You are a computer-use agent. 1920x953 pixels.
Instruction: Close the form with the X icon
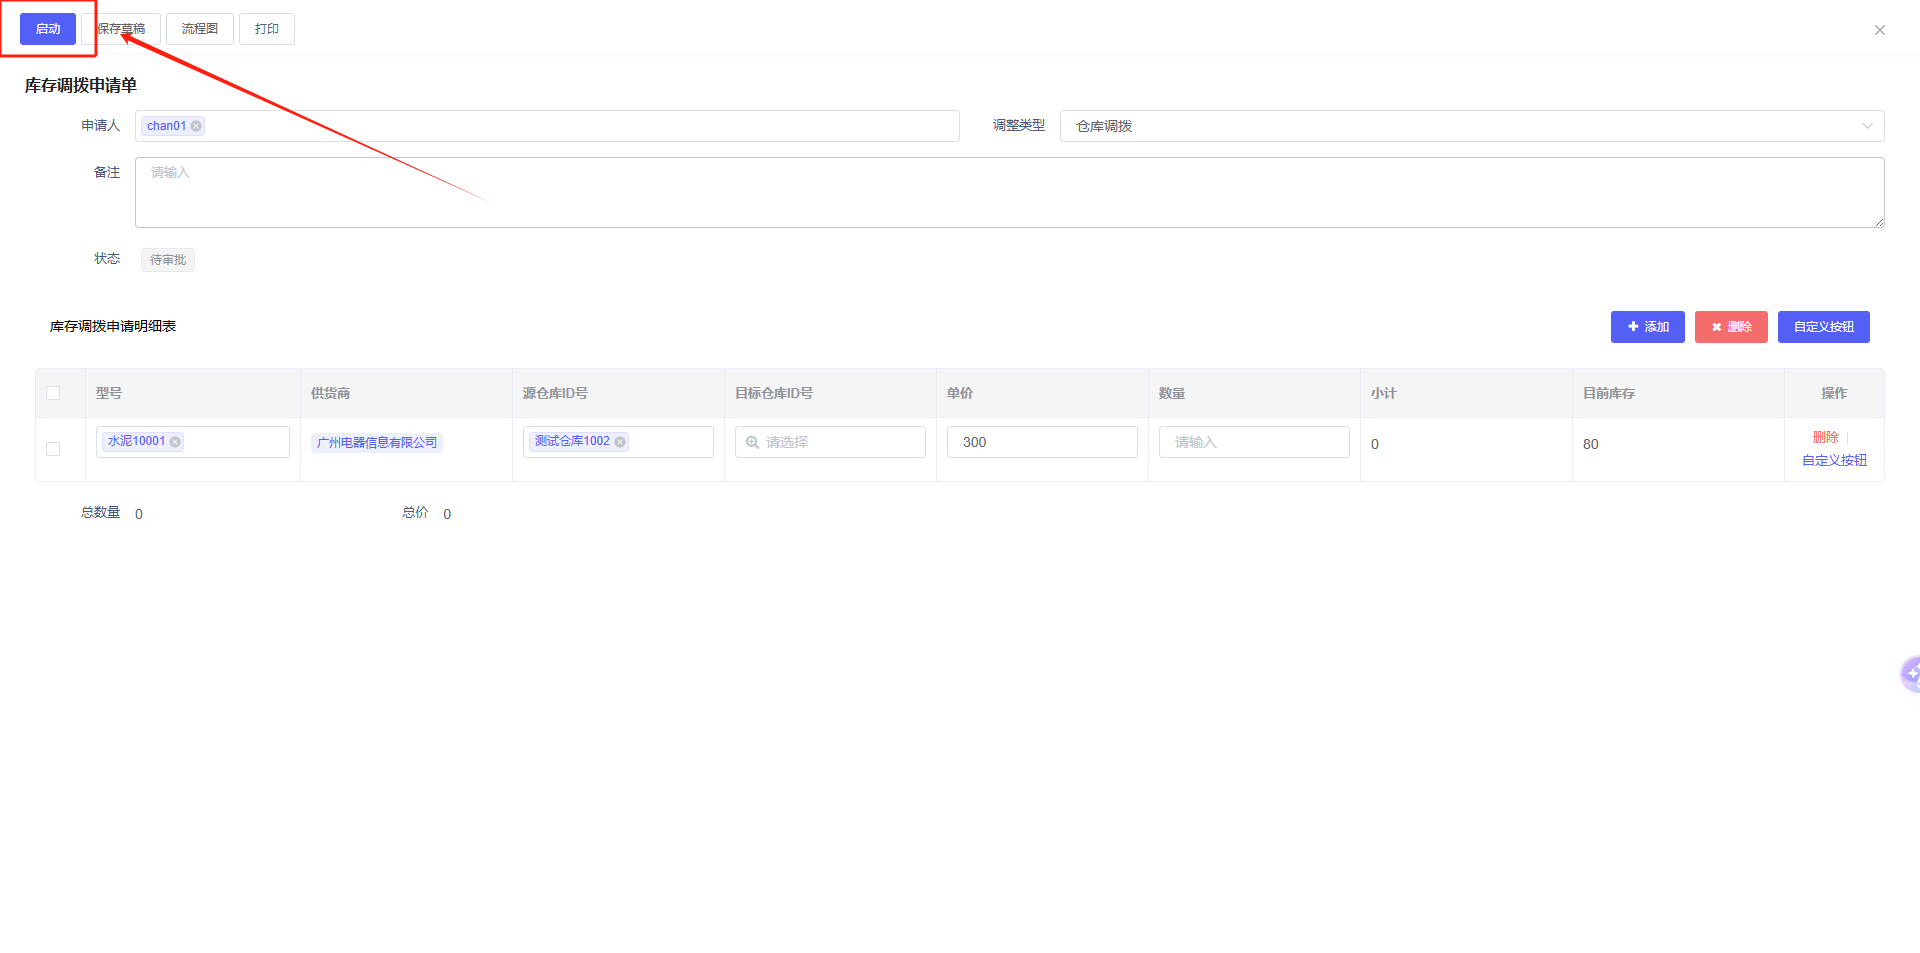pyautogui.click(x=1879, y=30)
